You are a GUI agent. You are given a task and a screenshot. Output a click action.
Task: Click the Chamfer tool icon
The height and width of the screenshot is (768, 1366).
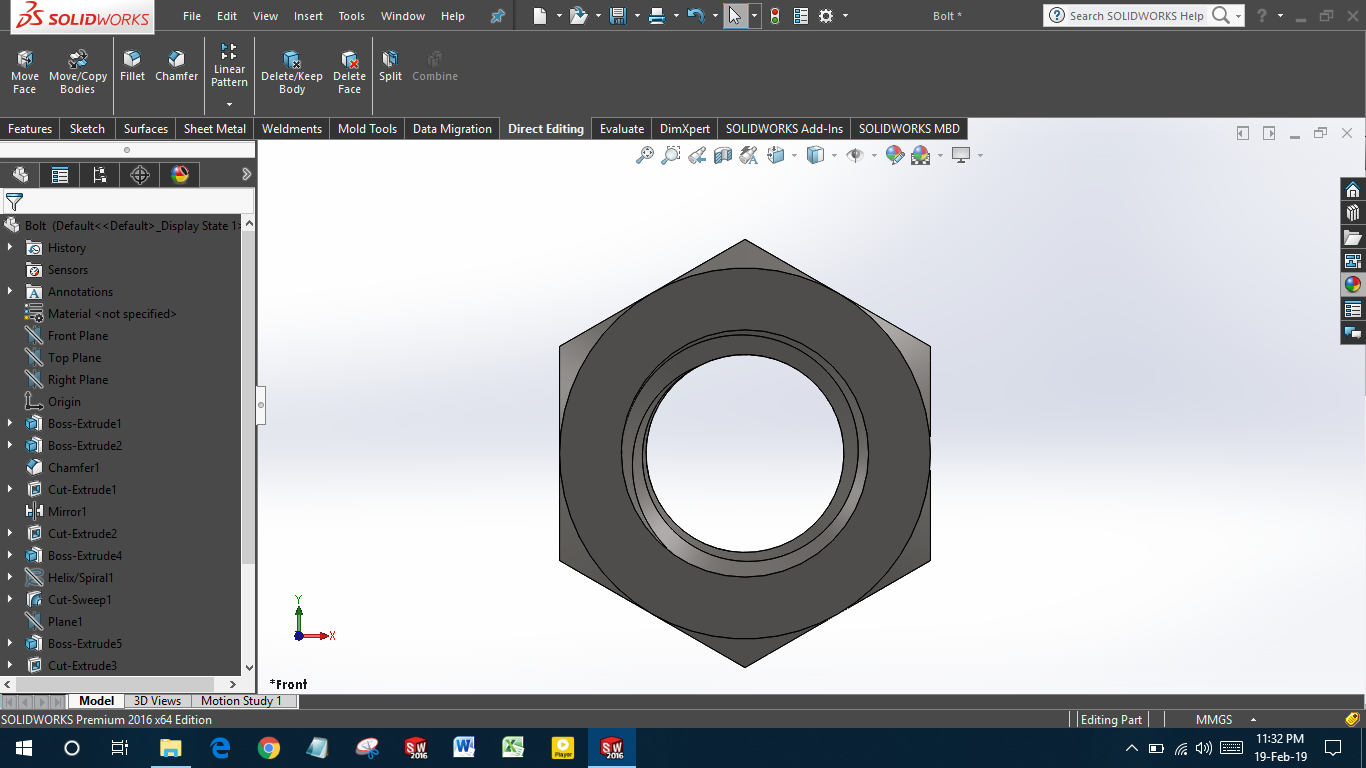[176, 66]
